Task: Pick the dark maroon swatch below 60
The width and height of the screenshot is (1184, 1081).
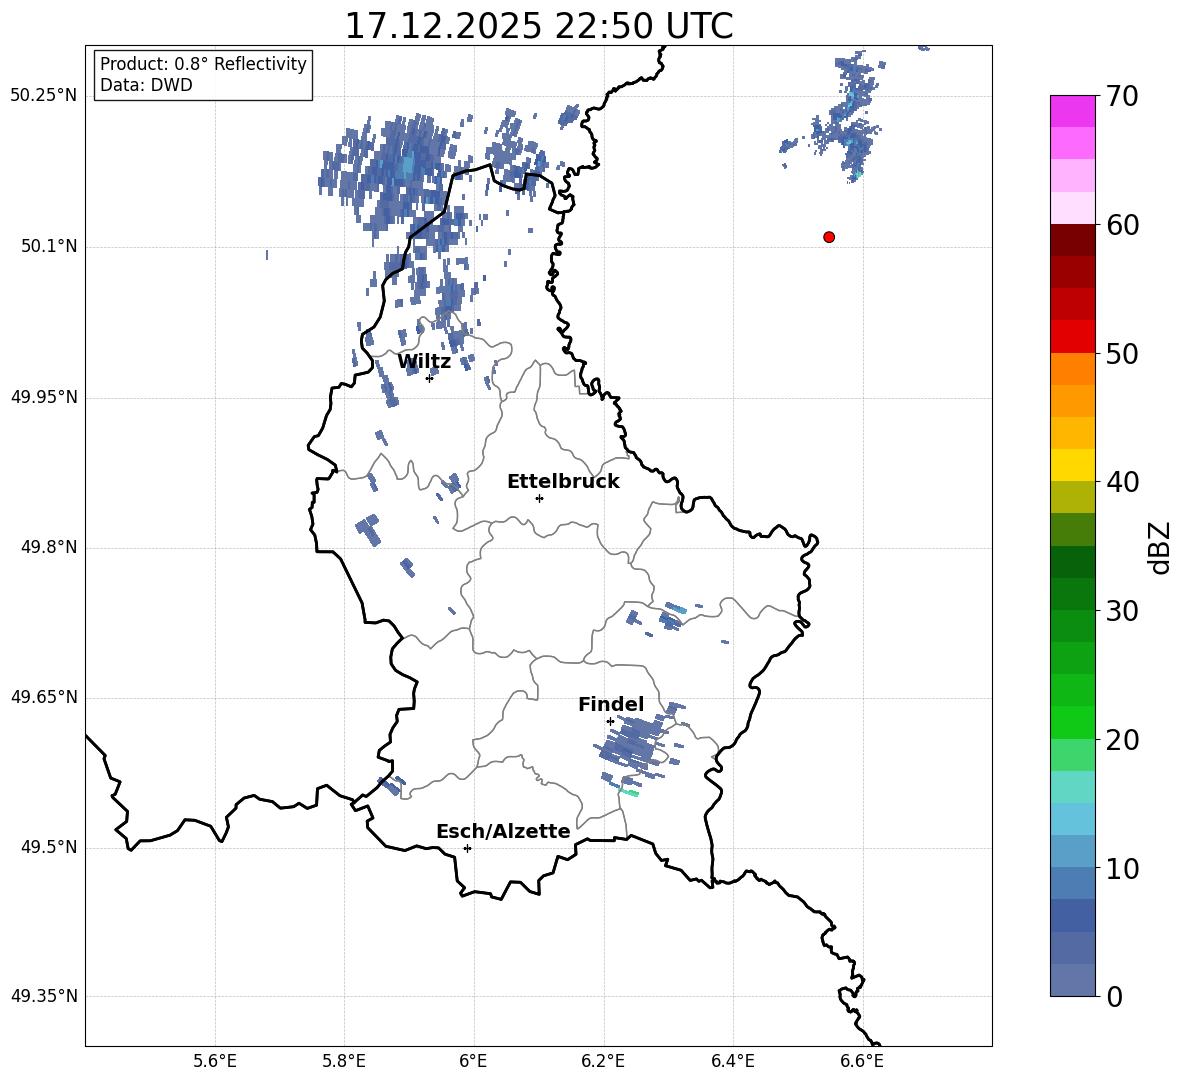Action: [1073, 240]
